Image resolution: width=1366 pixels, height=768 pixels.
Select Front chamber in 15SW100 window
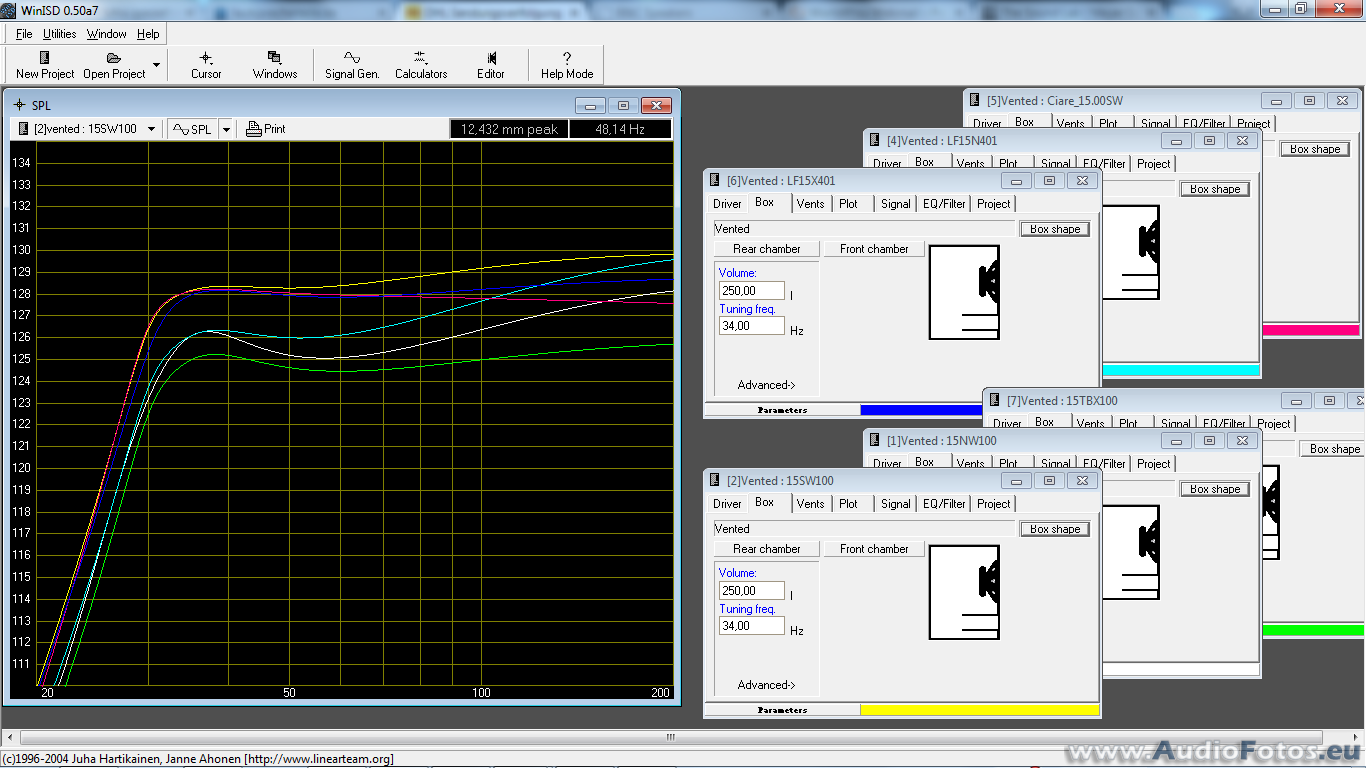pyautogui.click(x=875, y=549)
